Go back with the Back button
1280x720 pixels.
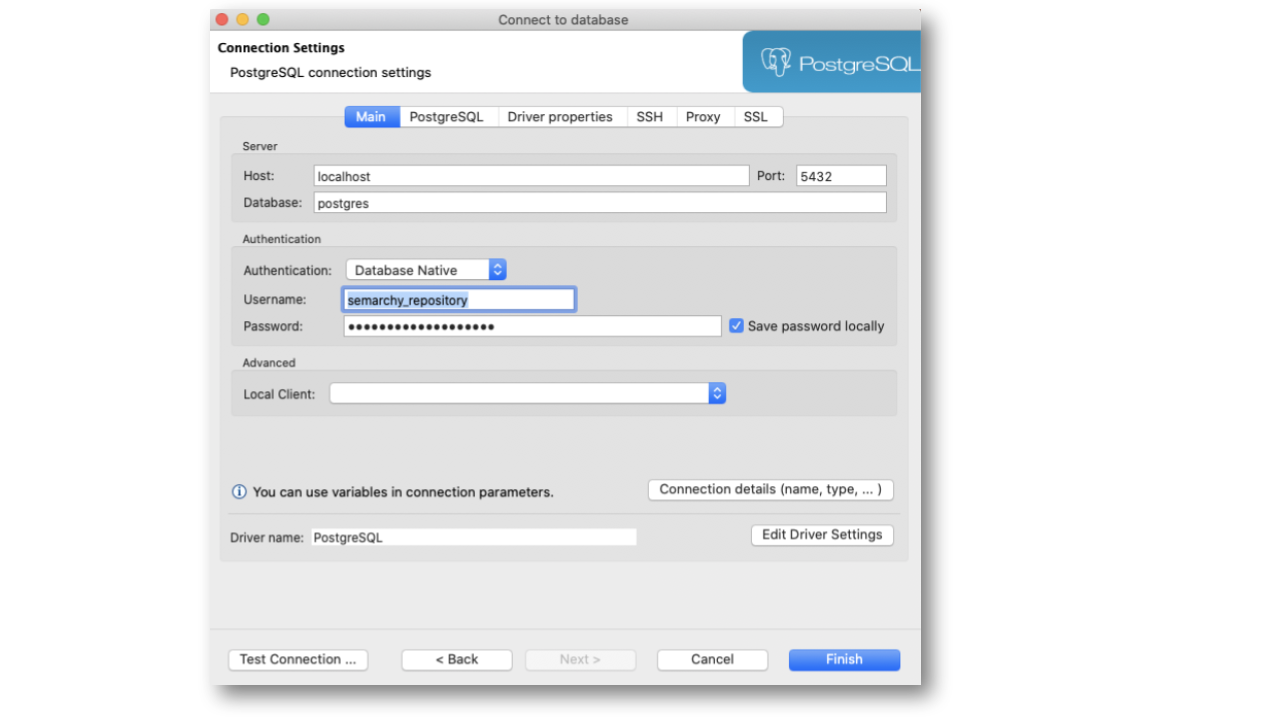(457, 660)
